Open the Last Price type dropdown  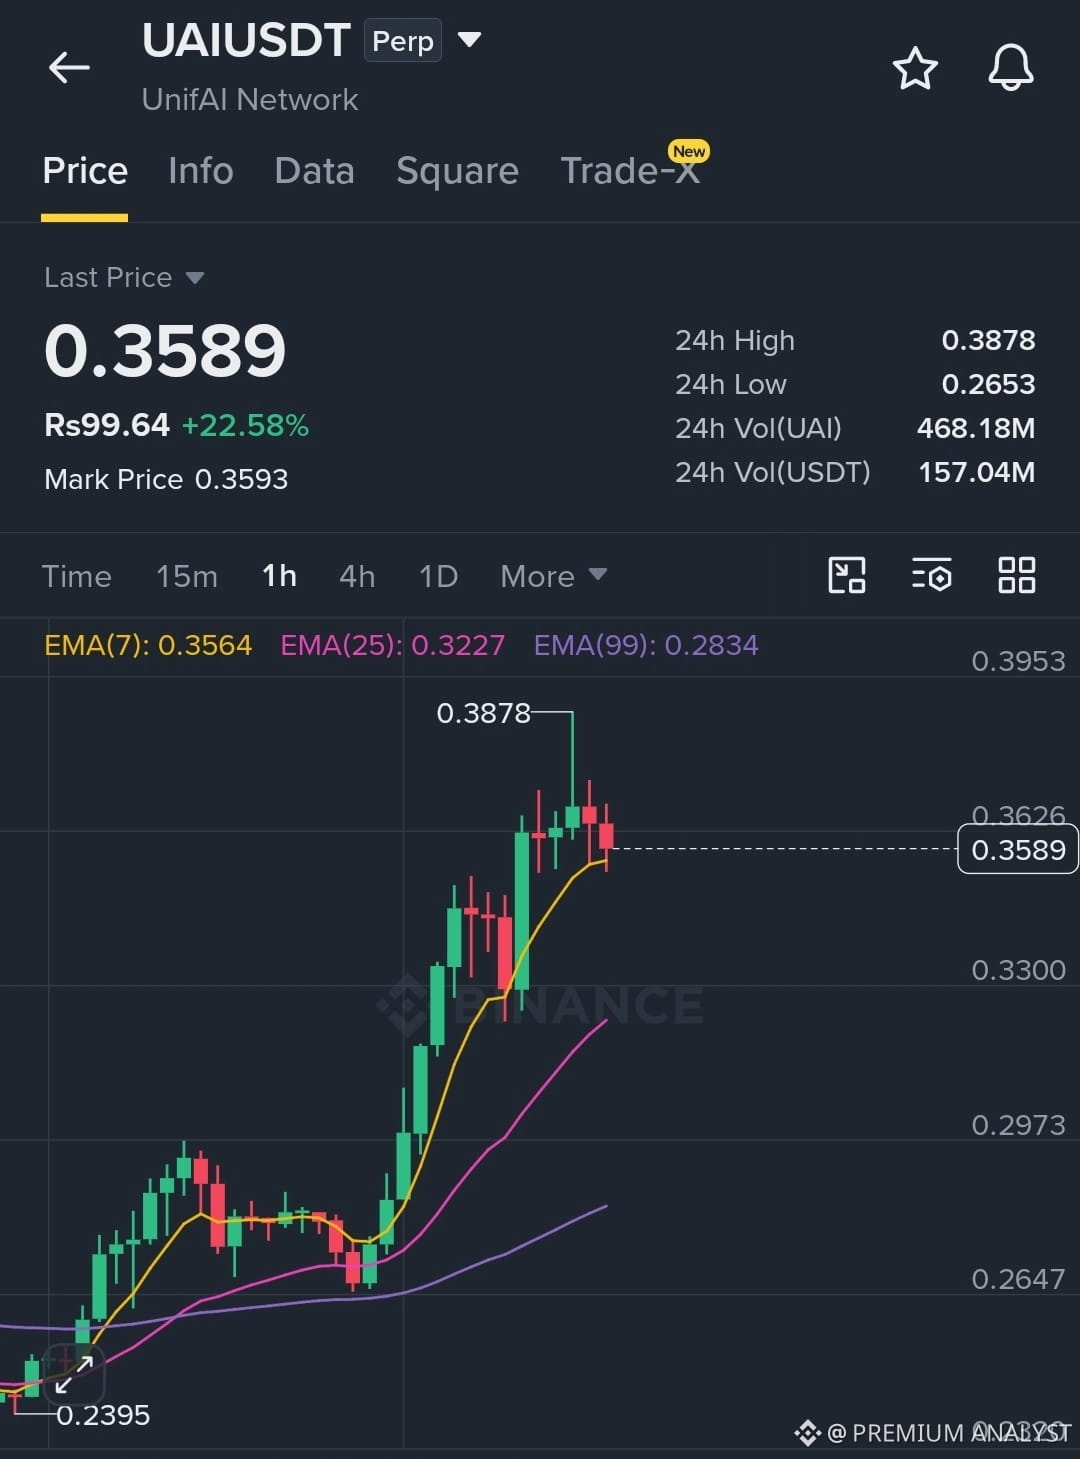click(x=124, y=277)
